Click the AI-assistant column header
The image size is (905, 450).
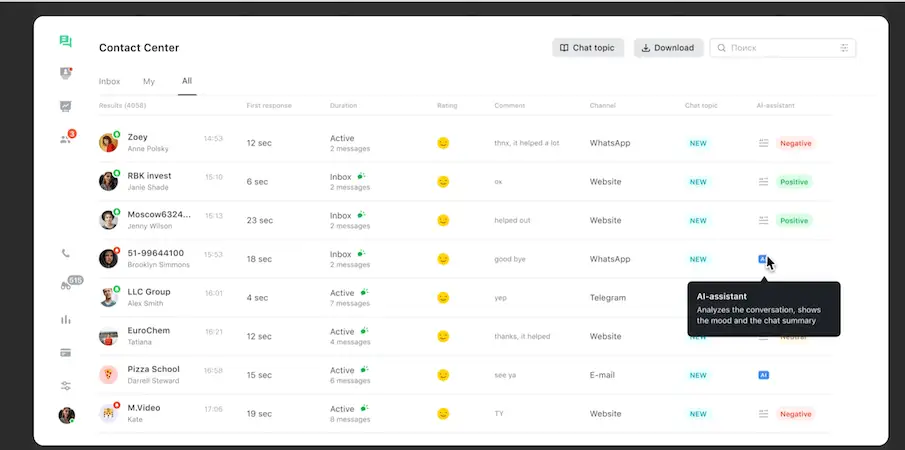tap(776, 106)
